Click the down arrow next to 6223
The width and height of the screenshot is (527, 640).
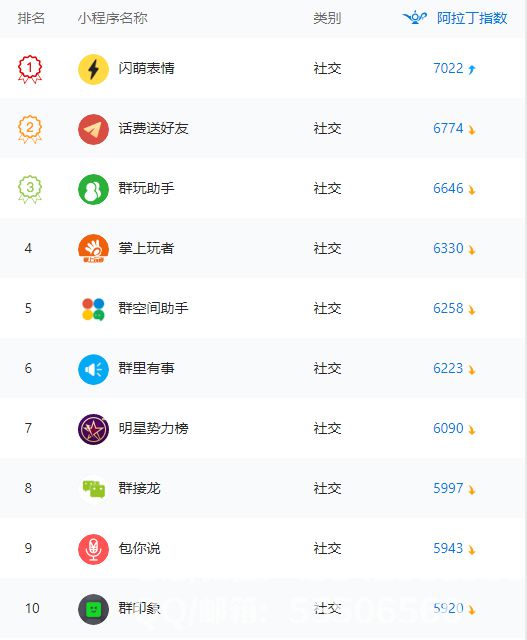(x=471, y=370)
